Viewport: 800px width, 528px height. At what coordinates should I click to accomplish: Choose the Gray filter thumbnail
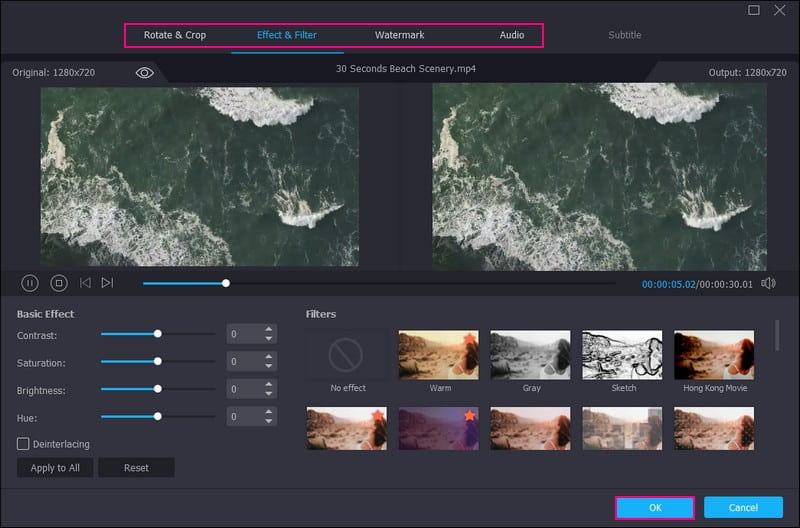pos(530,355)
